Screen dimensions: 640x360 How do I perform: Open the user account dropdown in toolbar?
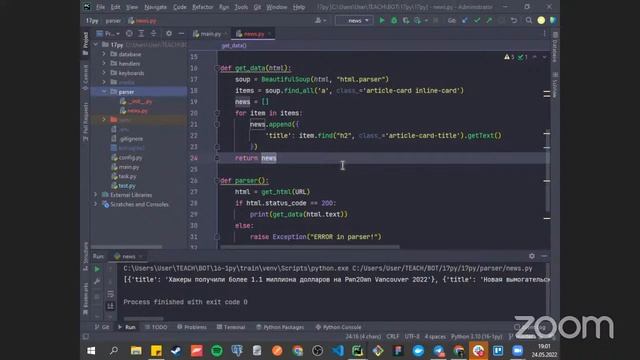320,20
